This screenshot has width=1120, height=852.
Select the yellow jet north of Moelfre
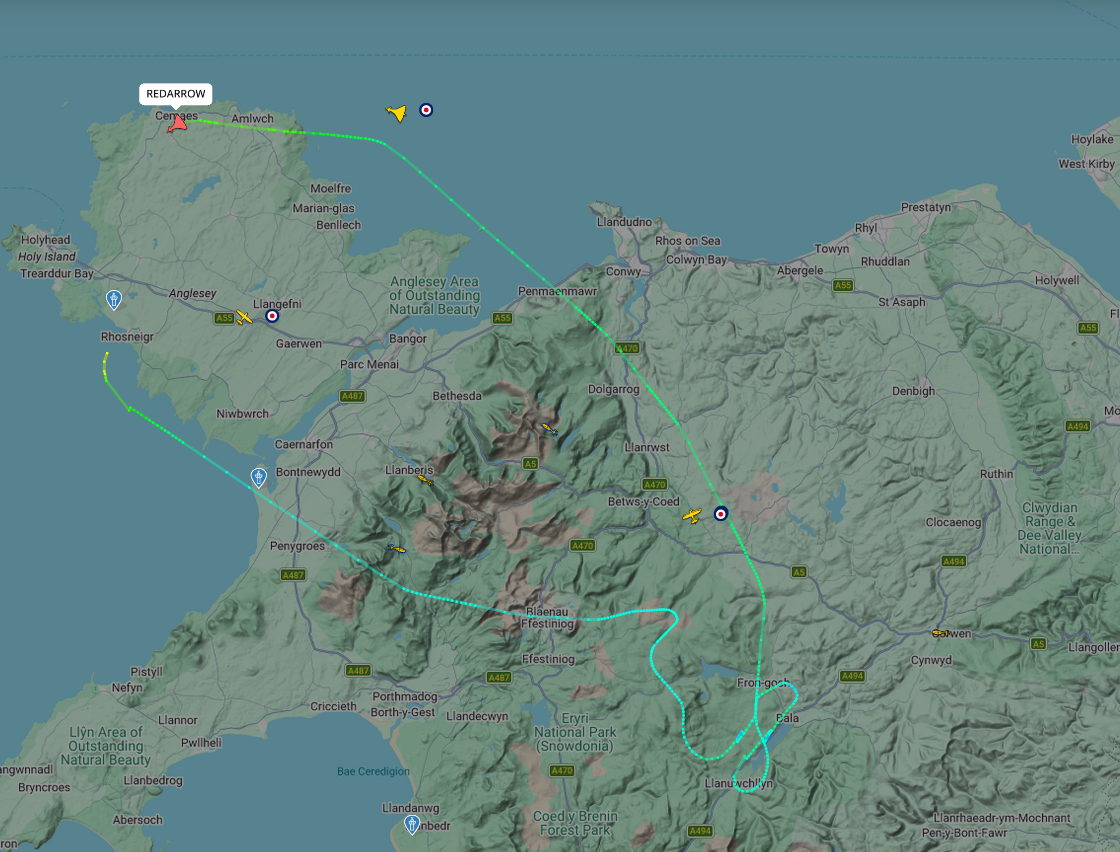(x=396, y=113)
